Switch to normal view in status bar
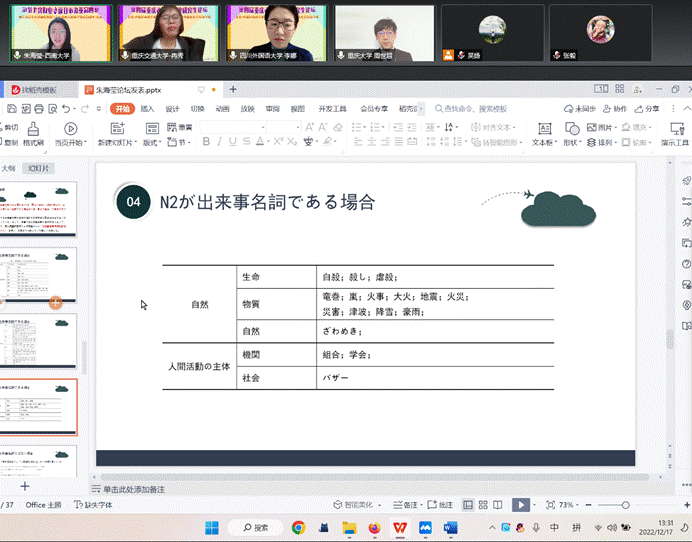Image resolution: width=692 pixels, height=542 pixels. click(x=469, y=505)
